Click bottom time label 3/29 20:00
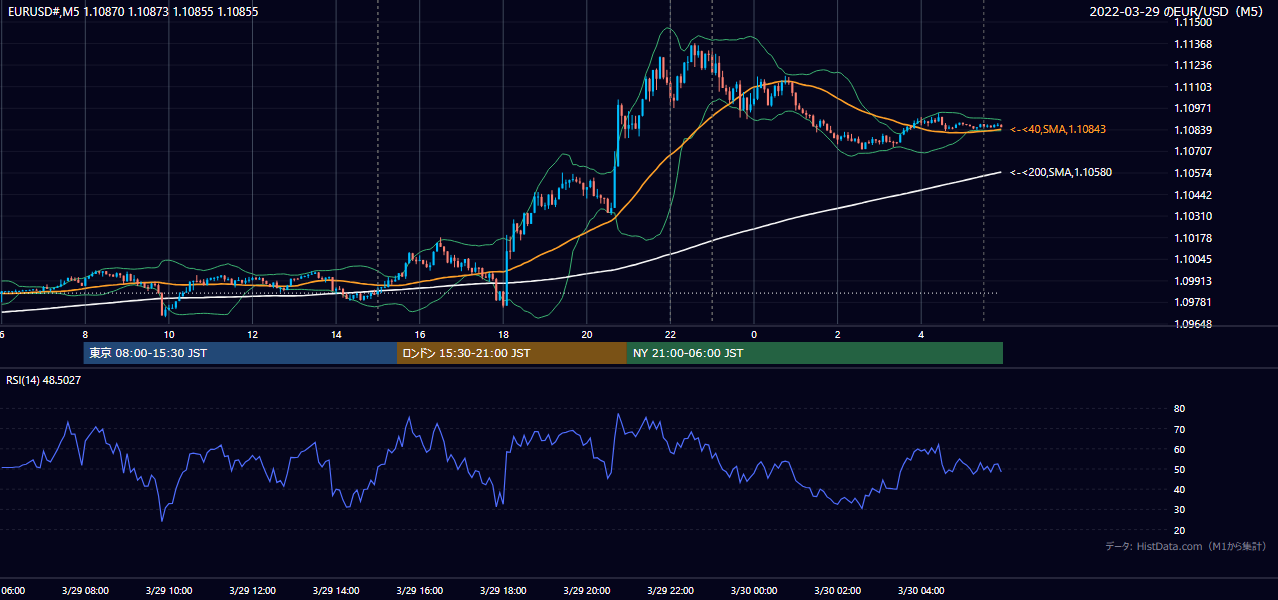1278x600 pixels. 587,590
